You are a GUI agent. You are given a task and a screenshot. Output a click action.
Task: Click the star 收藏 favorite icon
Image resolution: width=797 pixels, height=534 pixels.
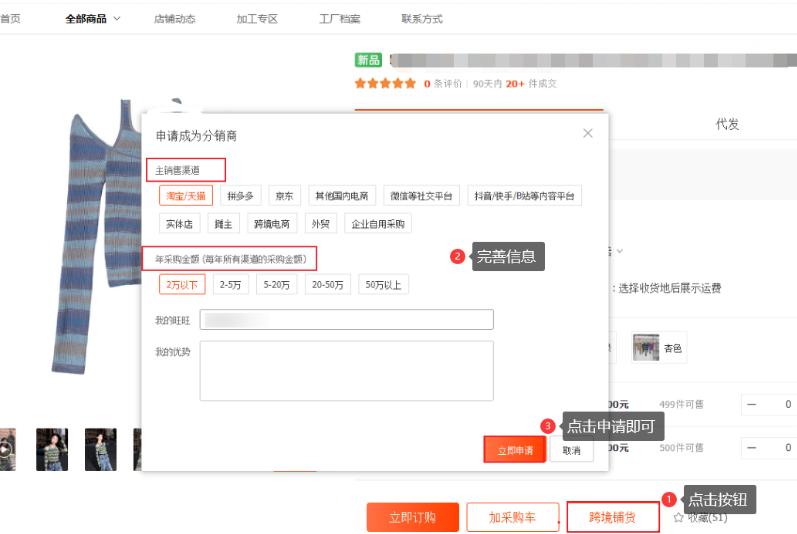point(679,517)
